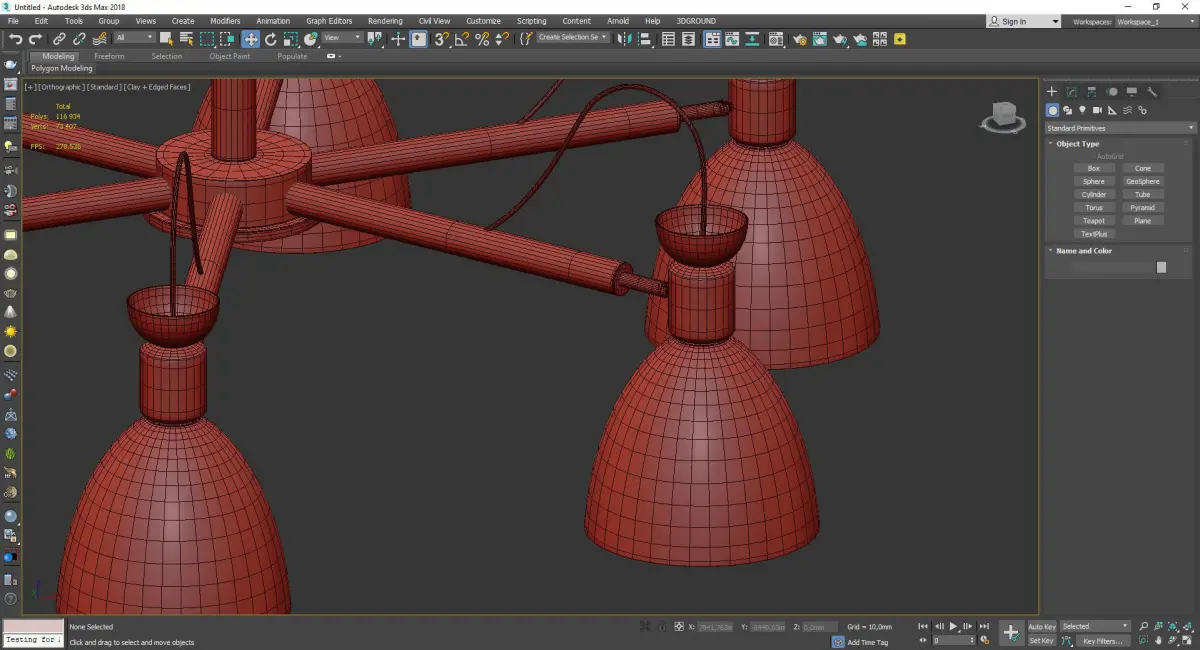The image size is (1200, 650).
Task: Collapse the Object Type rollout
Action: pyautogui.click(x=1077, y=144)
